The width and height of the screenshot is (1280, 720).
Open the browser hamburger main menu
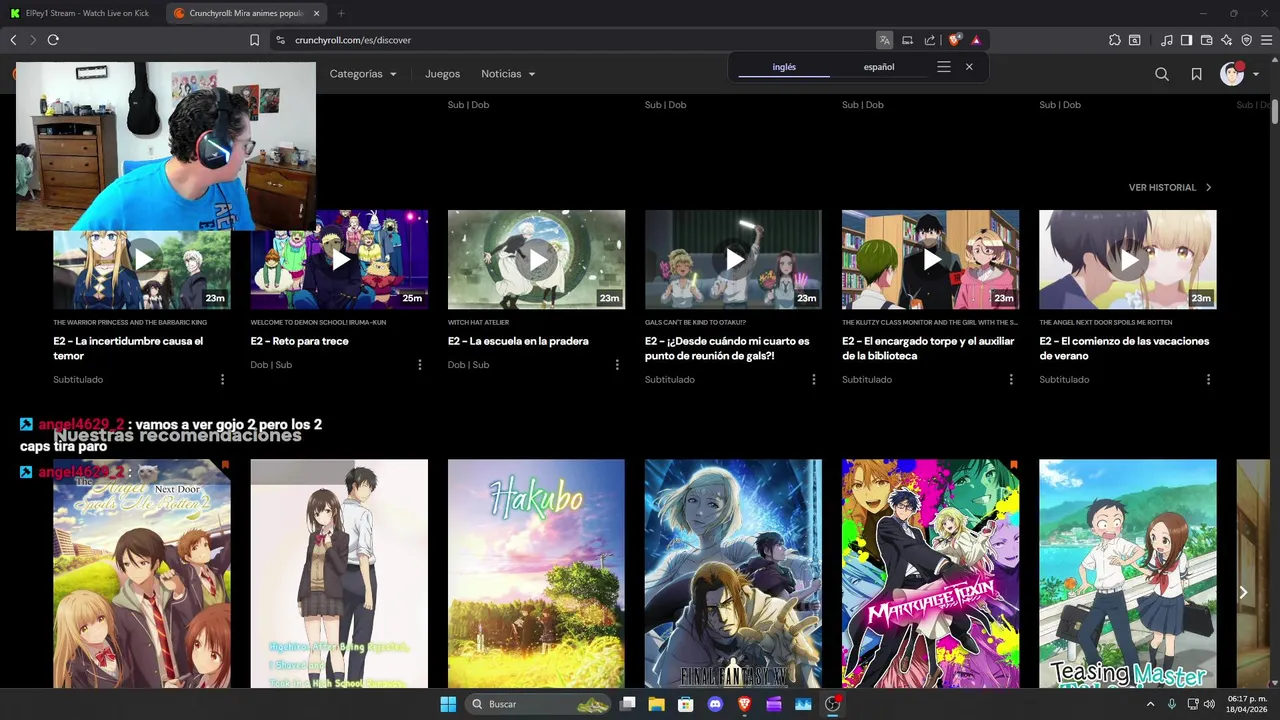1266,40
